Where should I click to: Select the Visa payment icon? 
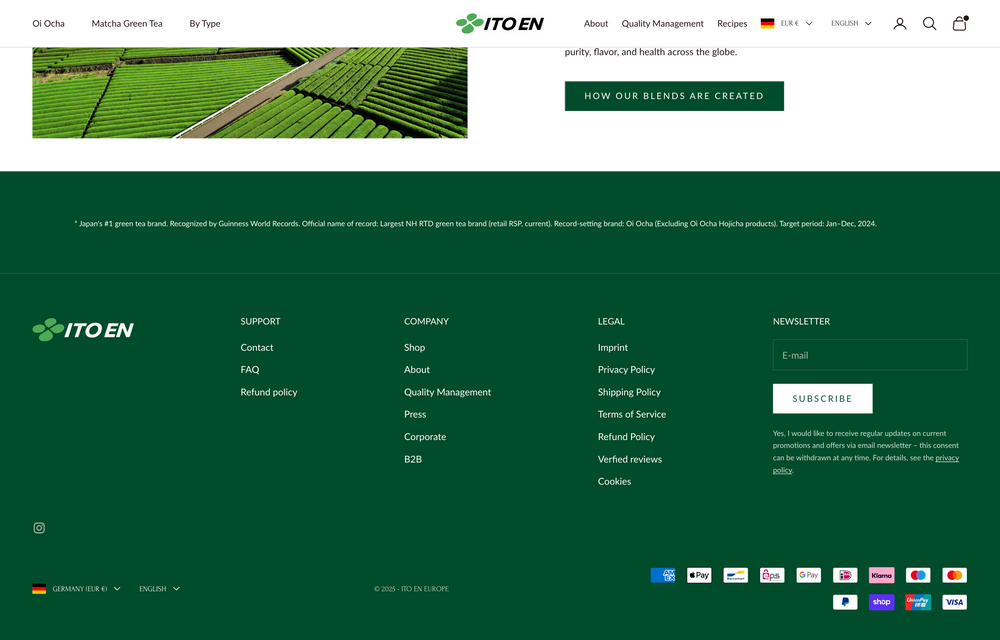pyautogui.click(x=954, y=601)
